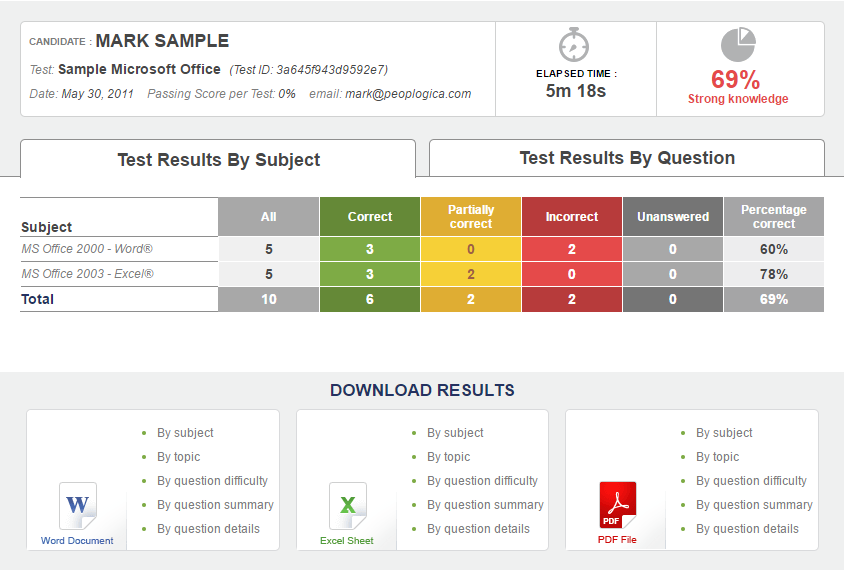Get PDF report By question difficulty
The width and height of the screenshot is (844, 570).
point(751,481)
